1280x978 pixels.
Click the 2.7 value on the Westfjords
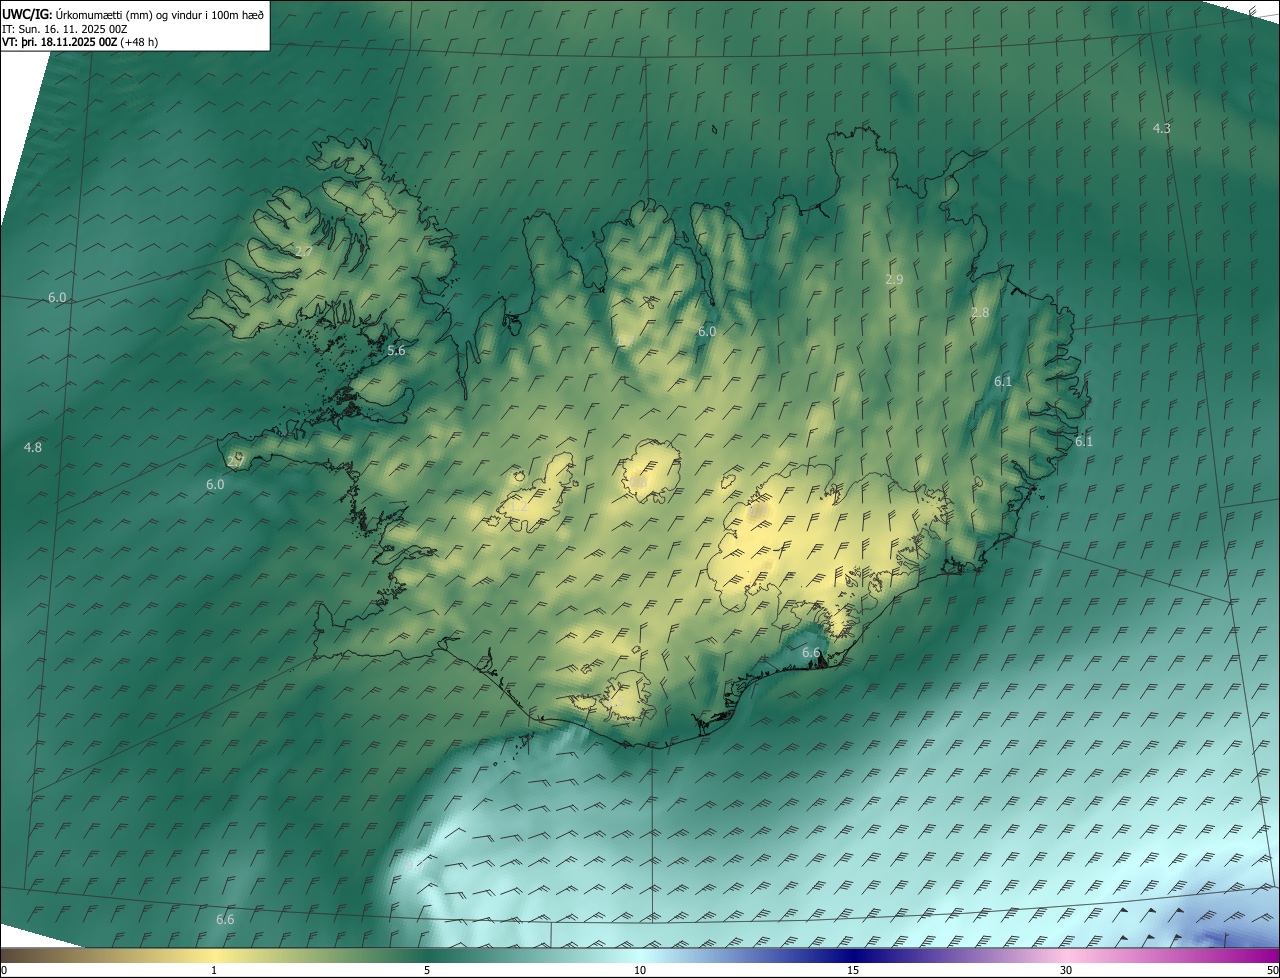(x=303, y=251)
